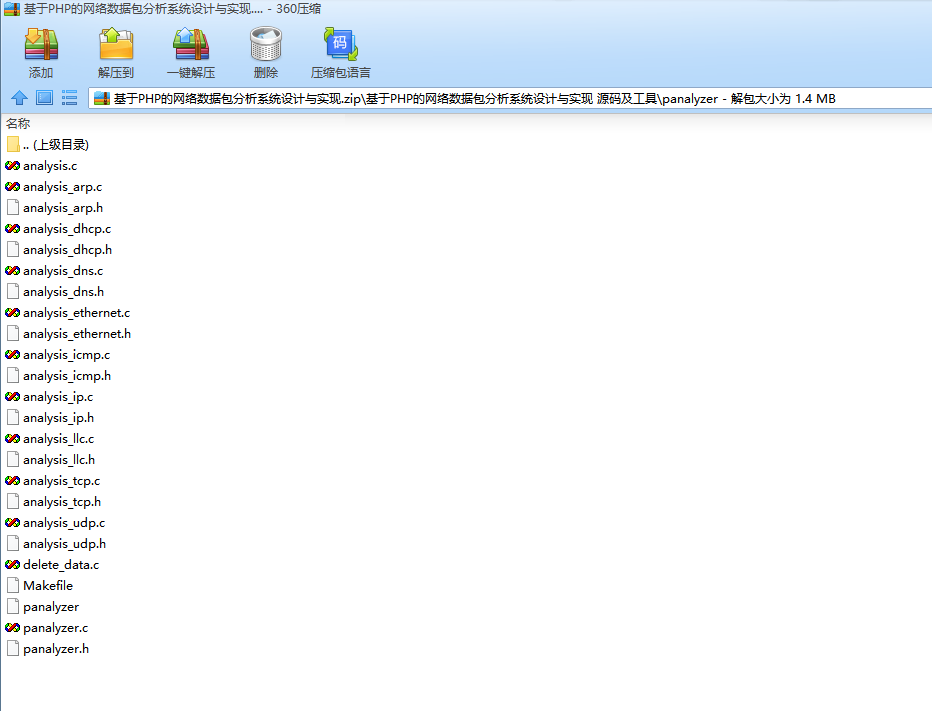Select the analysis_ip.c file icon
Image resolution: width=932 pixels, height=711 pixels.
12,397
